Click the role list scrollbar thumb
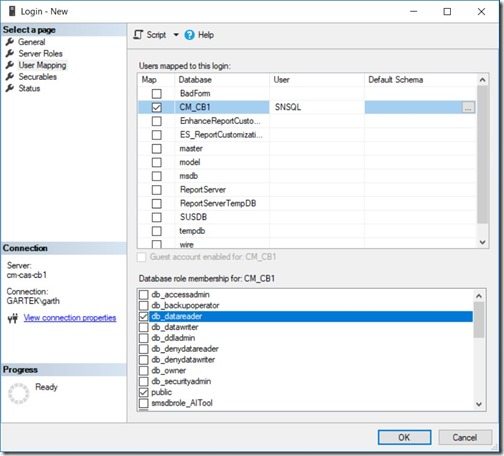The image size is (504, 456). (479, 320)
